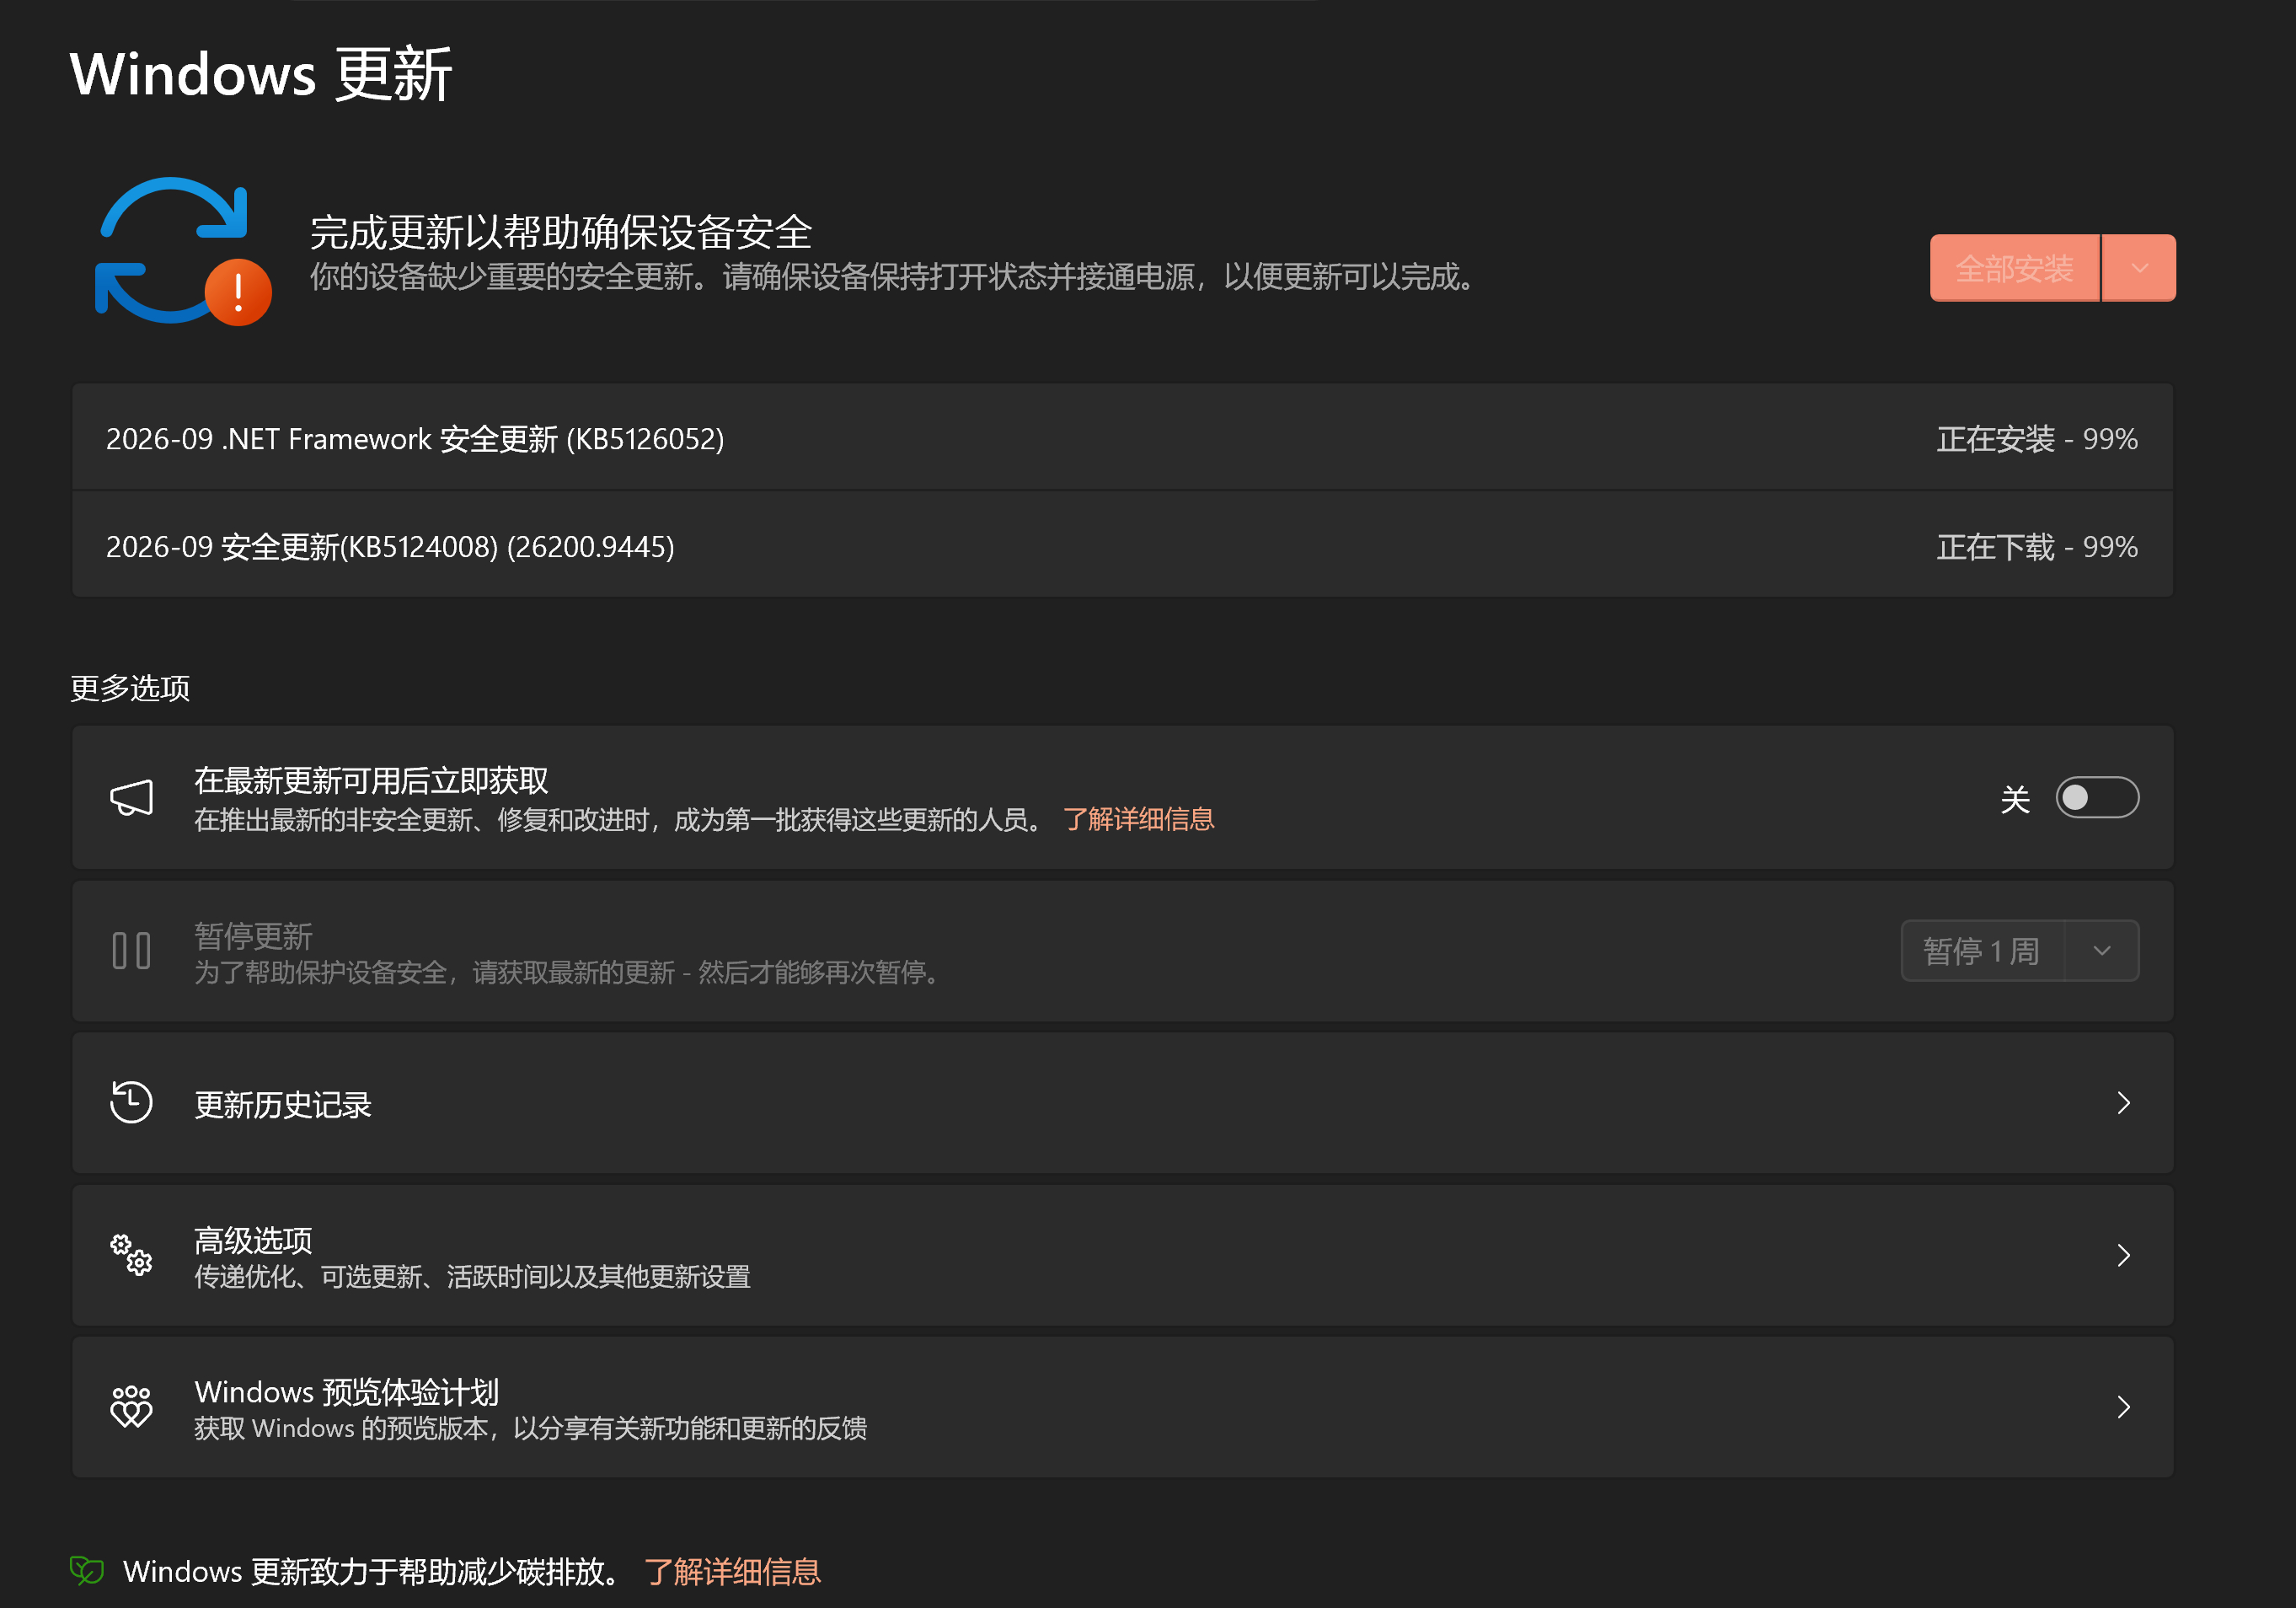This screenshot has width=2296, height=1608.
Task: Click the pause icon beside 暂停更新
Action: [131, 950]
